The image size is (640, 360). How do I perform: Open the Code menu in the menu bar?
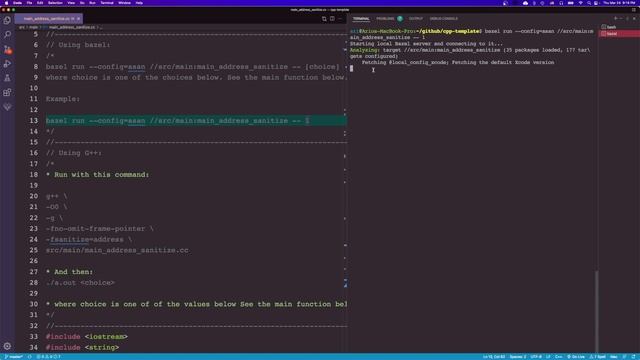coord(17,3)
